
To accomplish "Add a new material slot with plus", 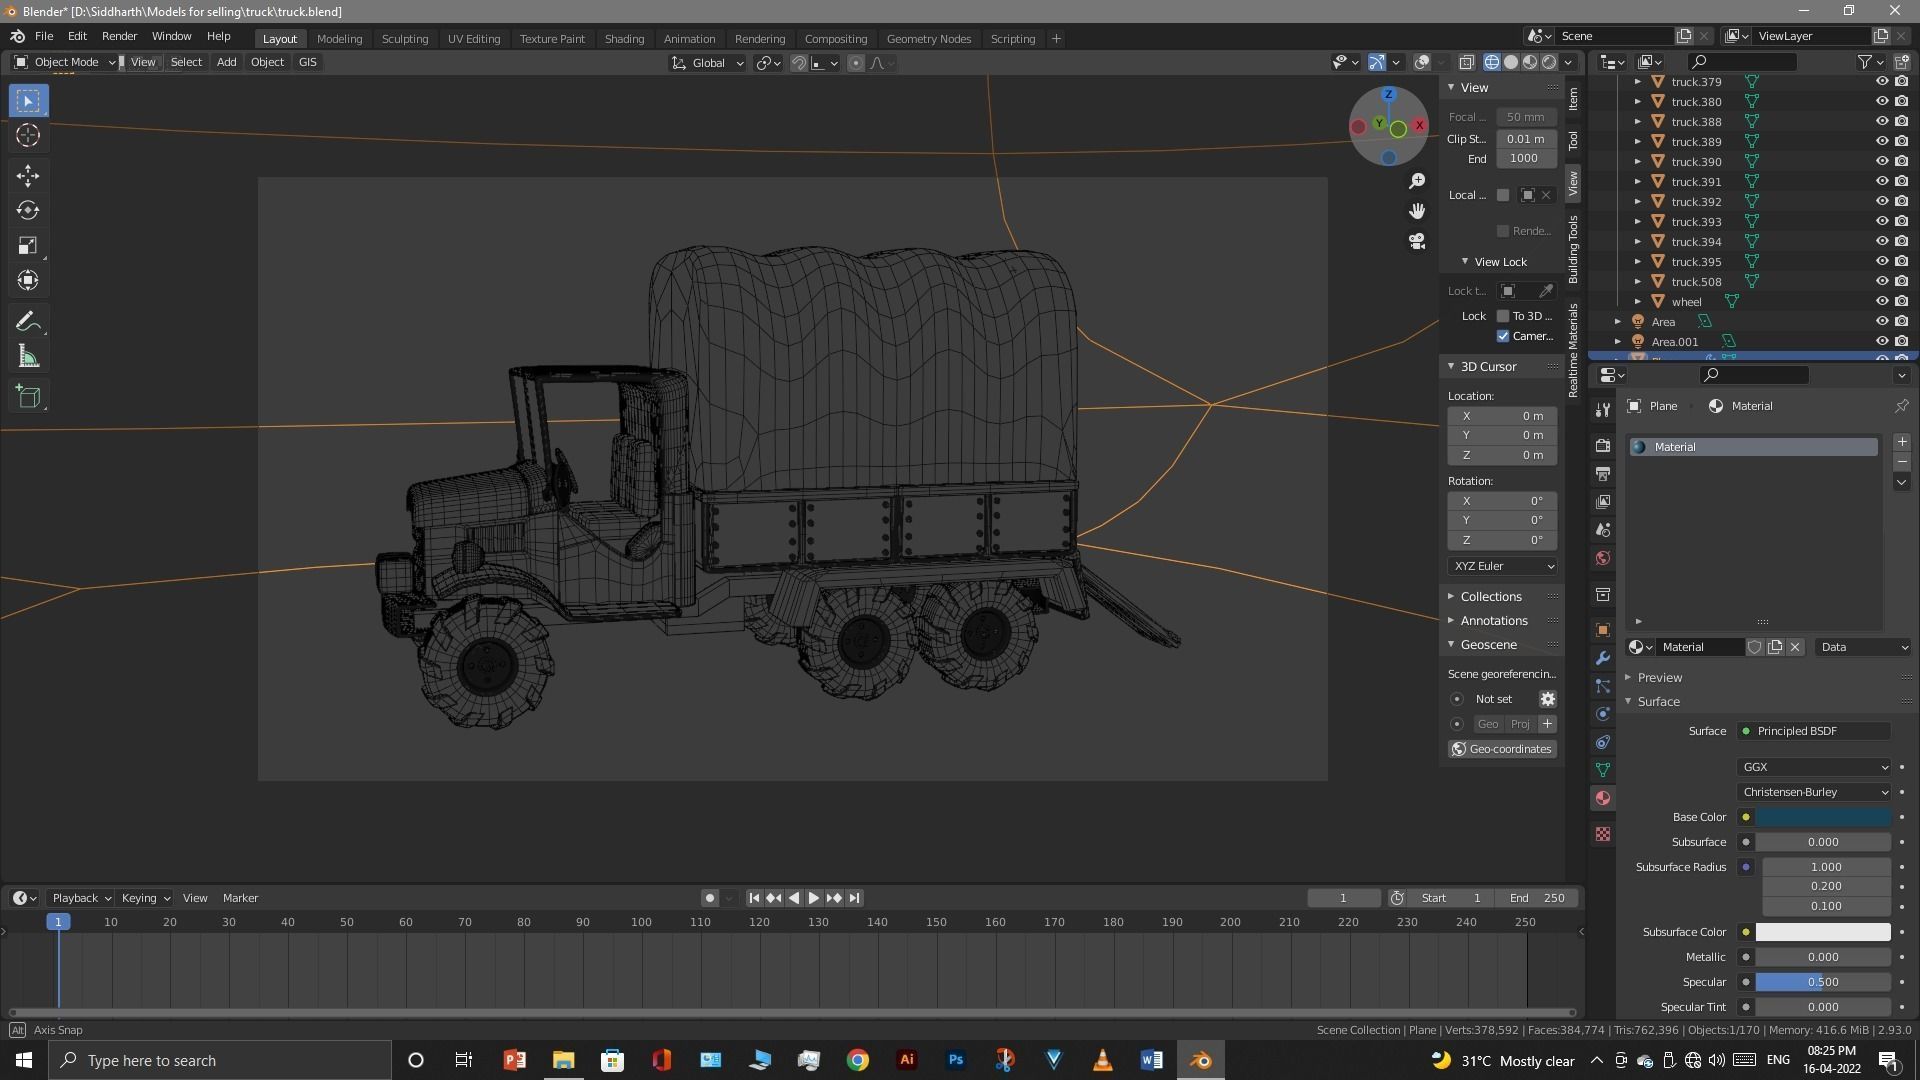I will pyautogui.click(x=1901, y=442).
